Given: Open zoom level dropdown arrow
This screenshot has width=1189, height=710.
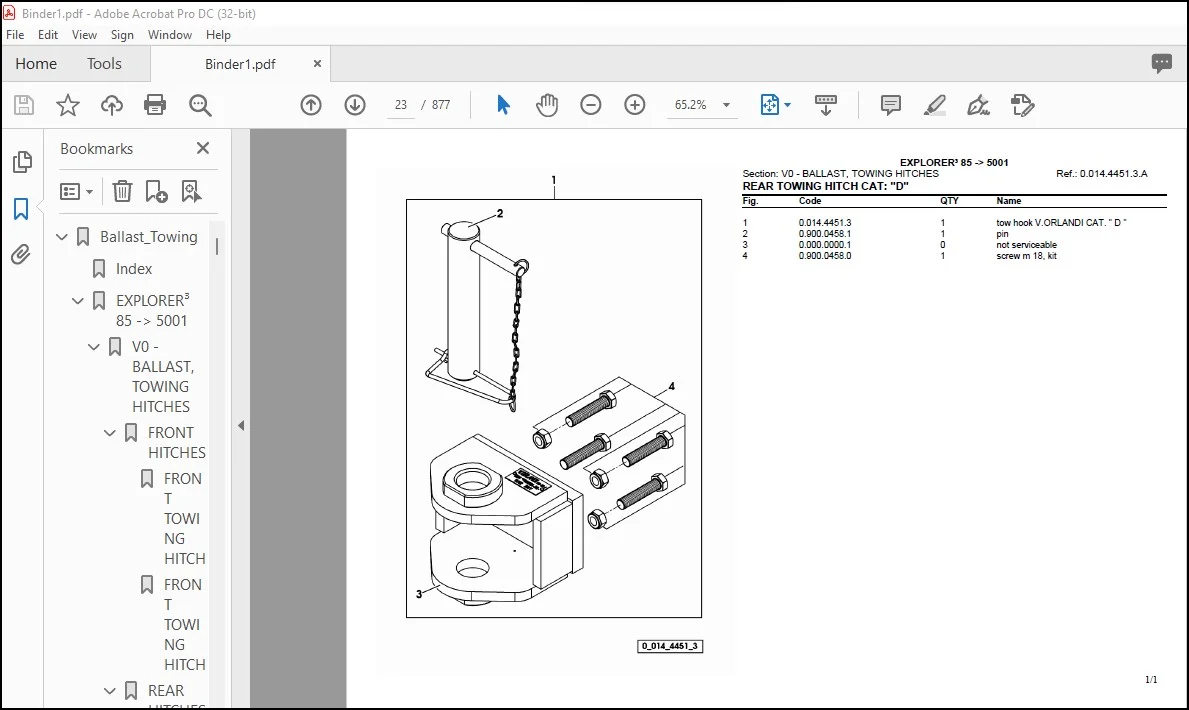Looking at the screenshot, I should click(x=726, y=105).
